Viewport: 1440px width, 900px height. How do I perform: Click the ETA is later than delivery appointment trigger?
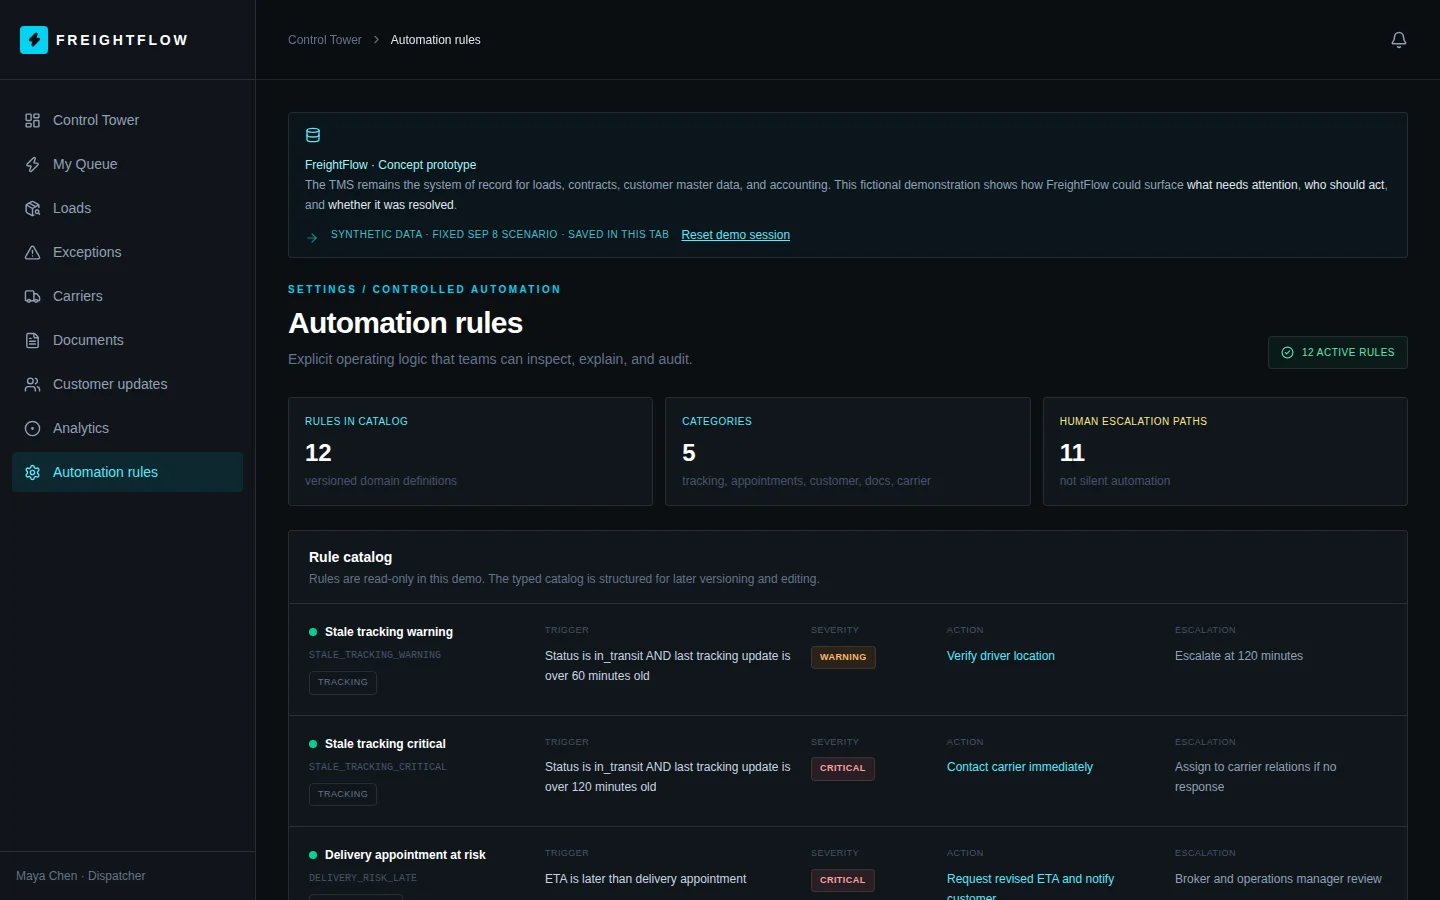tap(645, 879)
